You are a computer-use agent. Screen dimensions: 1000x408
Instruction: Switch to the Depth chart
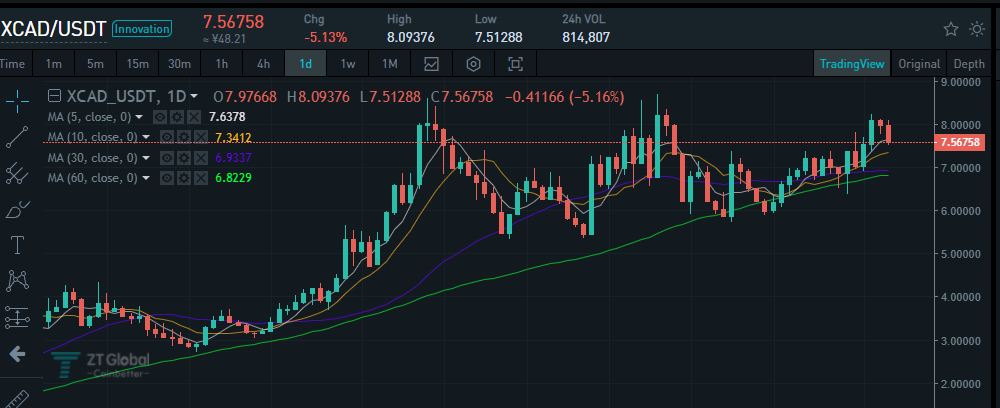pos(969,64)
